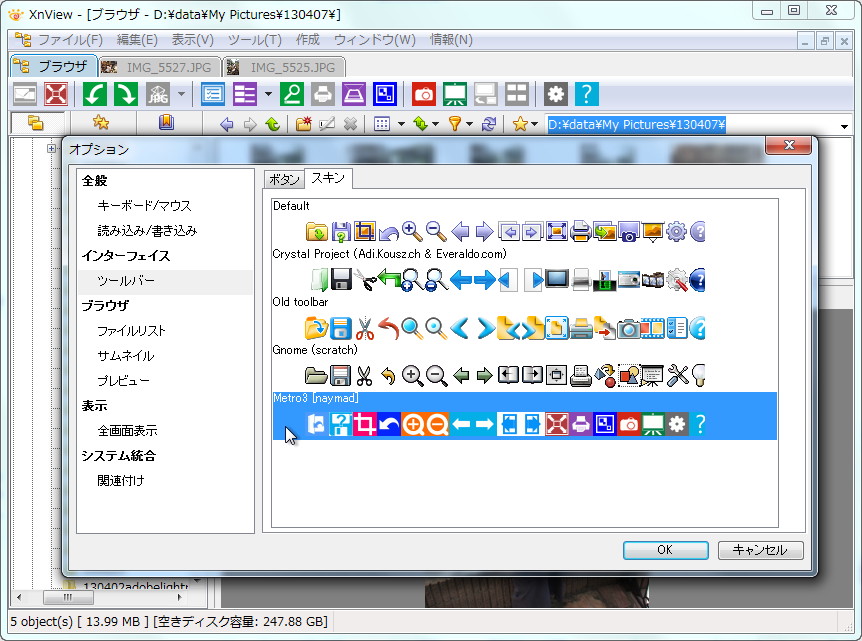Click the rotate left toolbar icon

click(x=95, y=95)
